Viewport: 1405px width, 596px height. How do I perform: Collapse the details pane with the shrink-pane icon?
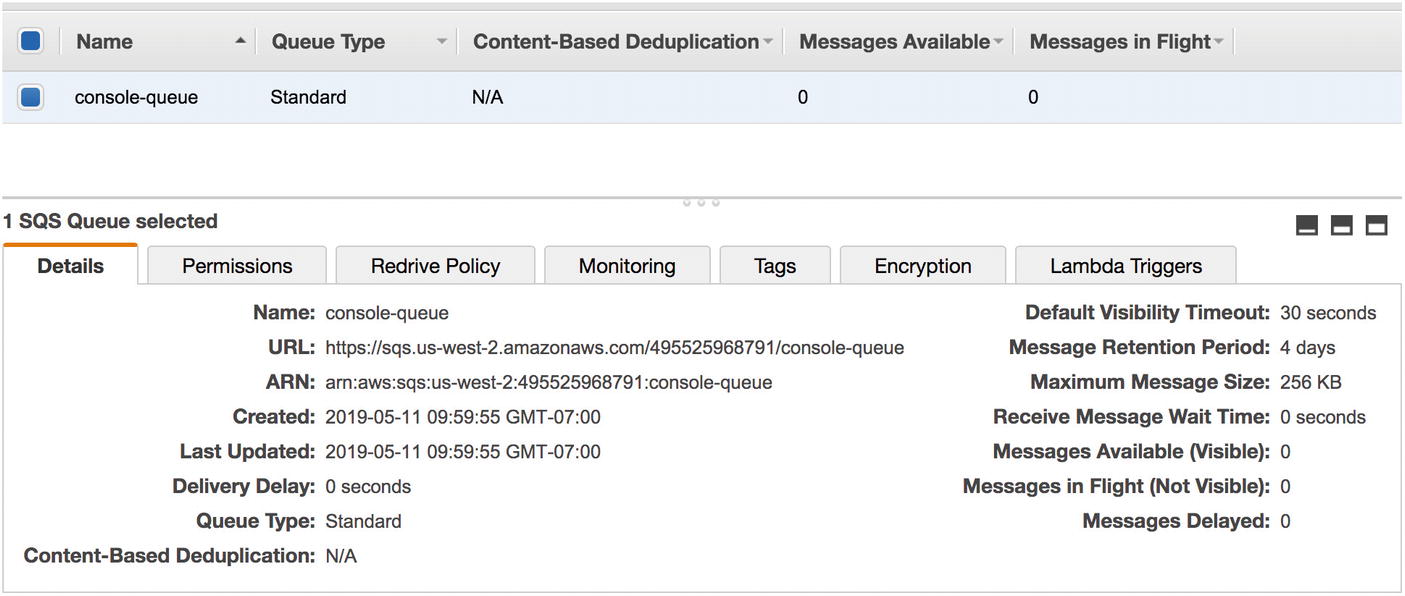[1307, 226]
